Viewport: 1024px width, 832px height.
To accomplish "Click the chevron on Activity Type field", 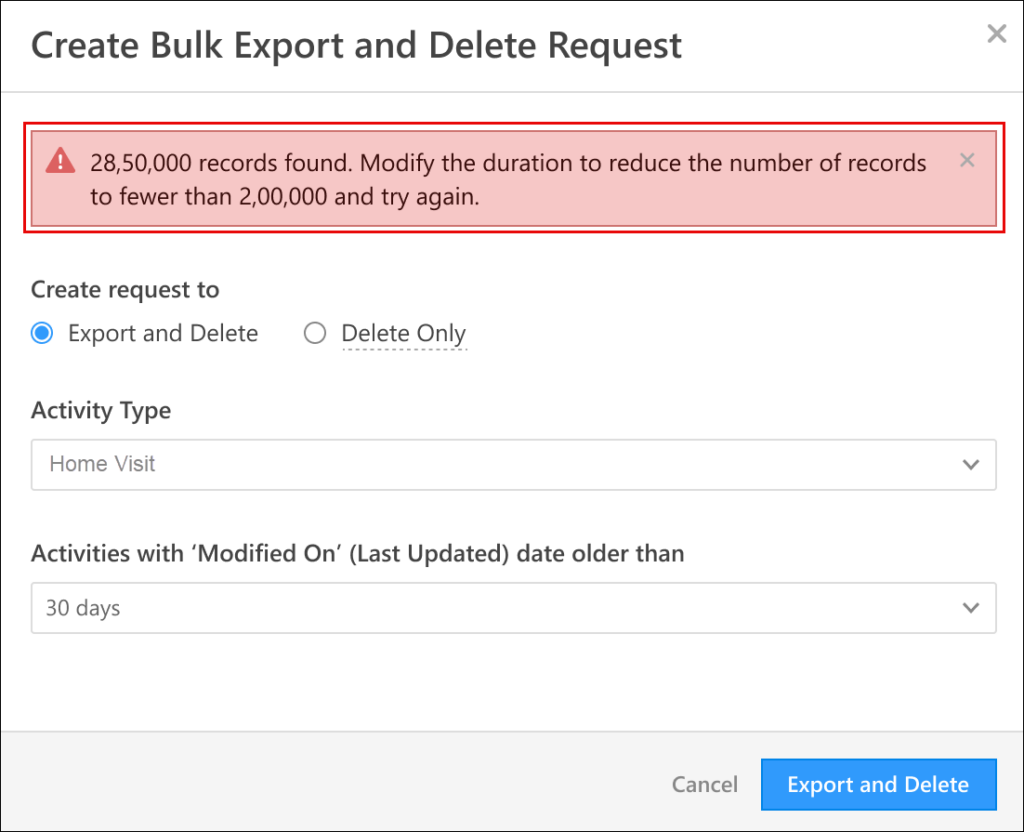I will click(970, 464).
